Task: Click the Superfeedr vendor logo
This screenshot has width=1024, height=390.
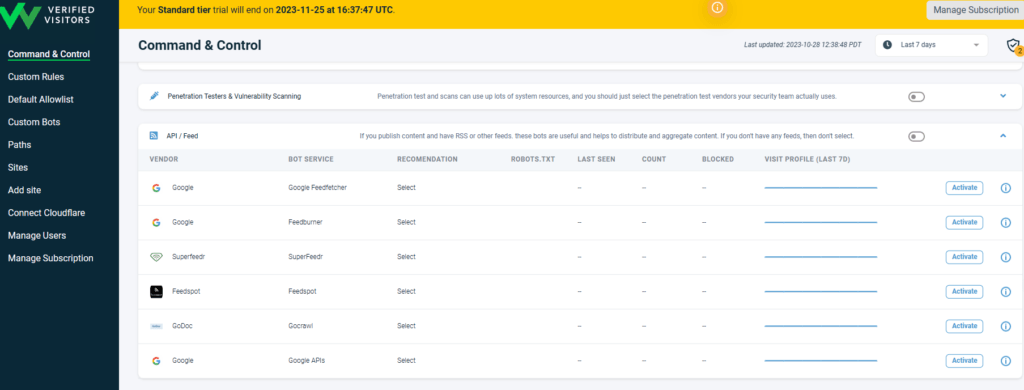Action: point(156,257)
